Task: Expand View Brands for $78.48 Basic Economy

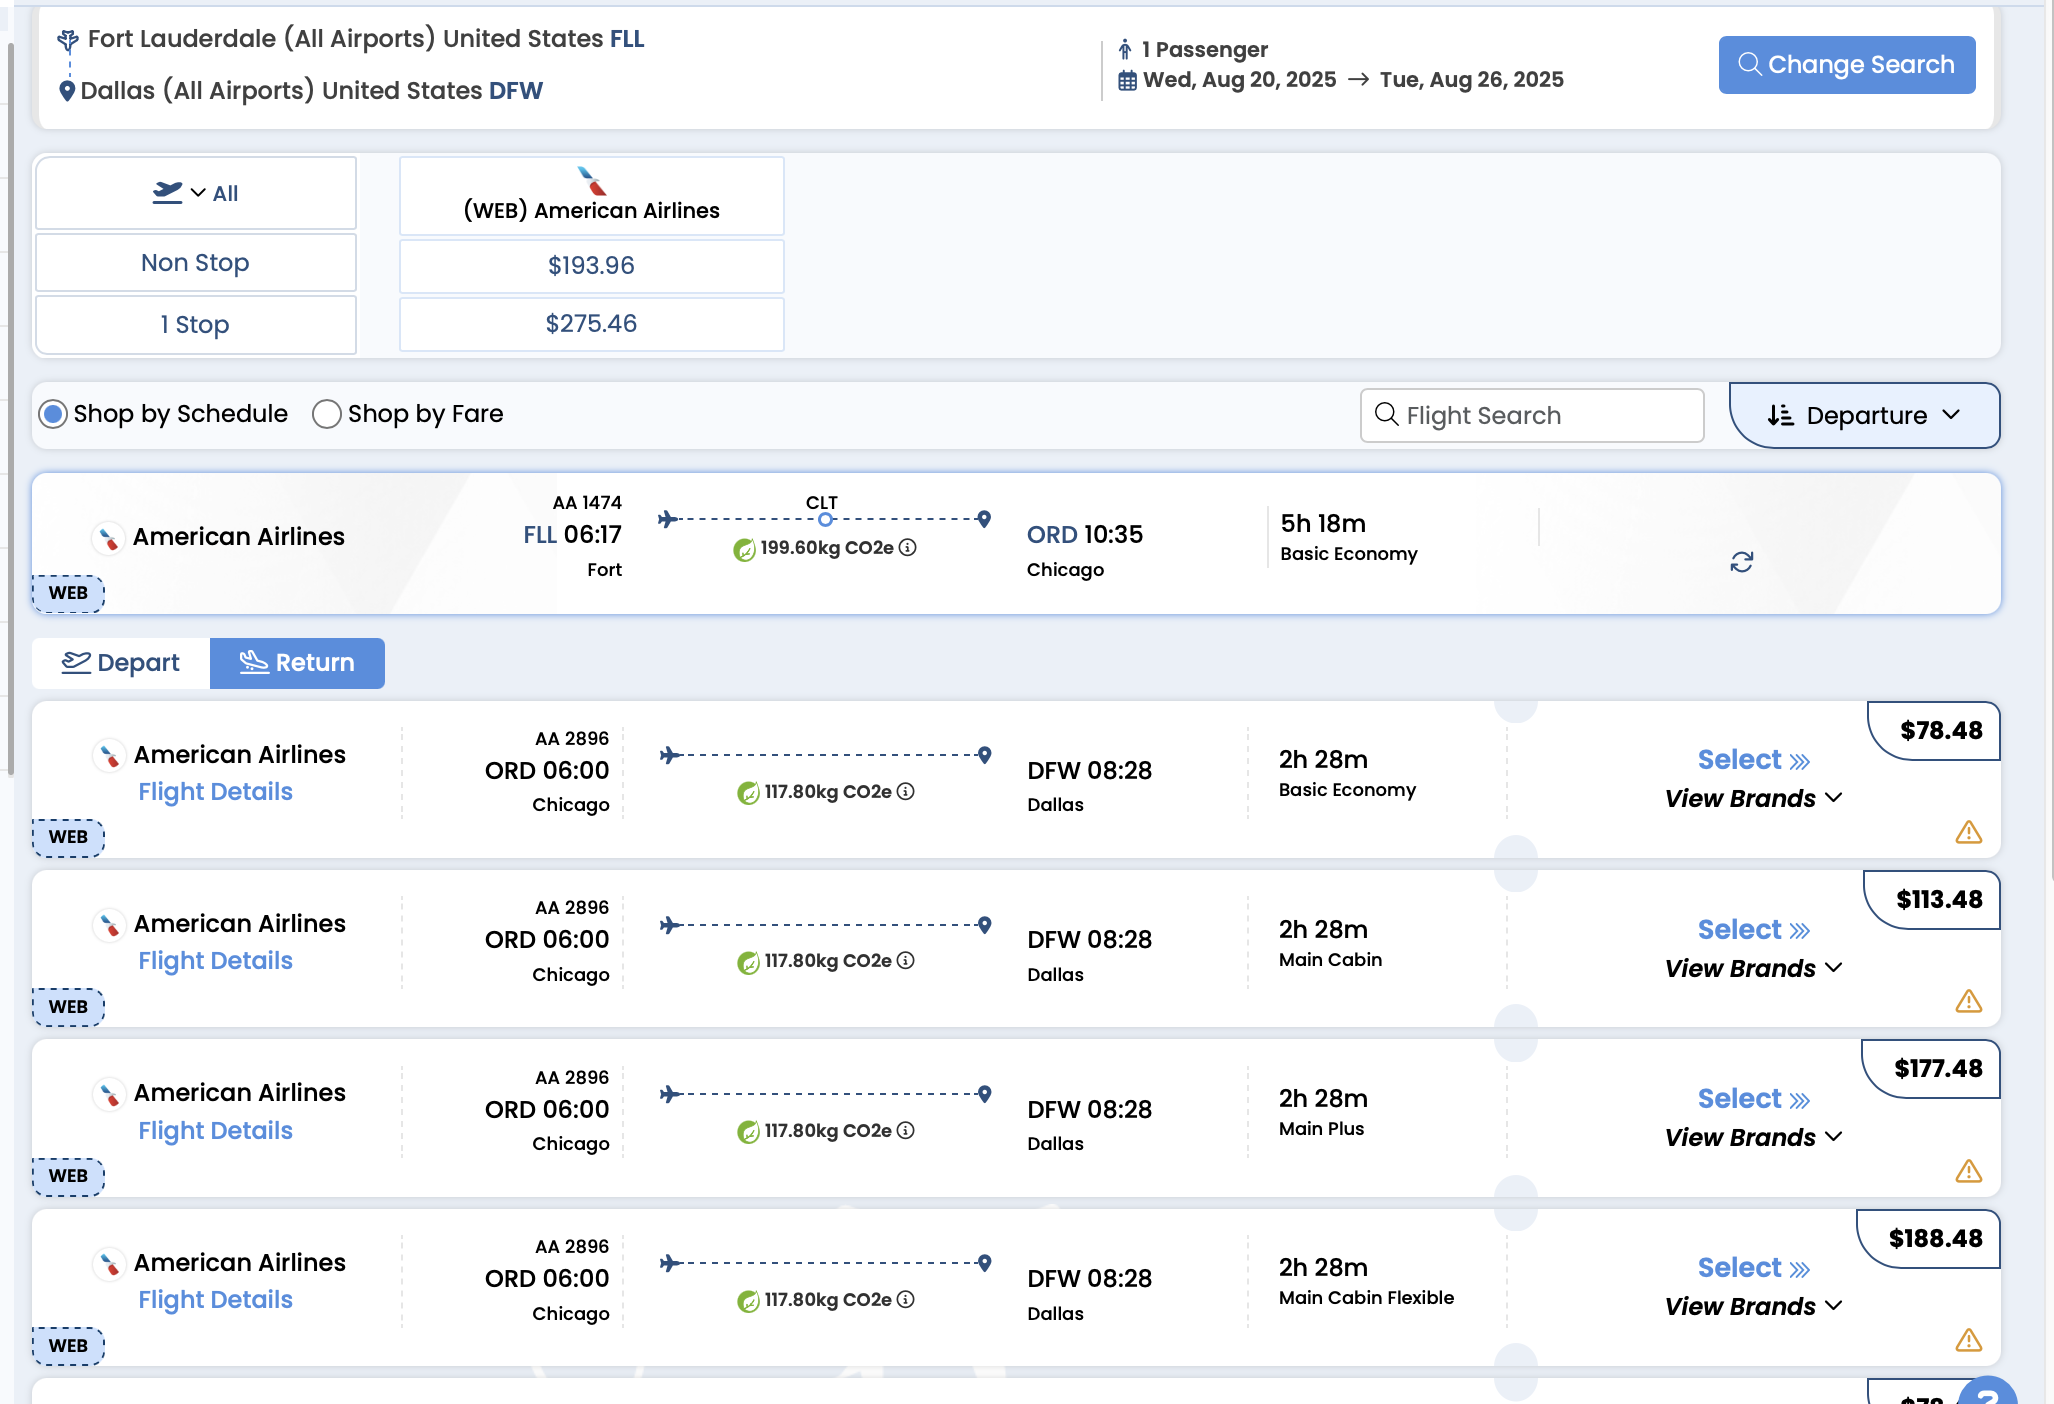Action: point(1753,799)
